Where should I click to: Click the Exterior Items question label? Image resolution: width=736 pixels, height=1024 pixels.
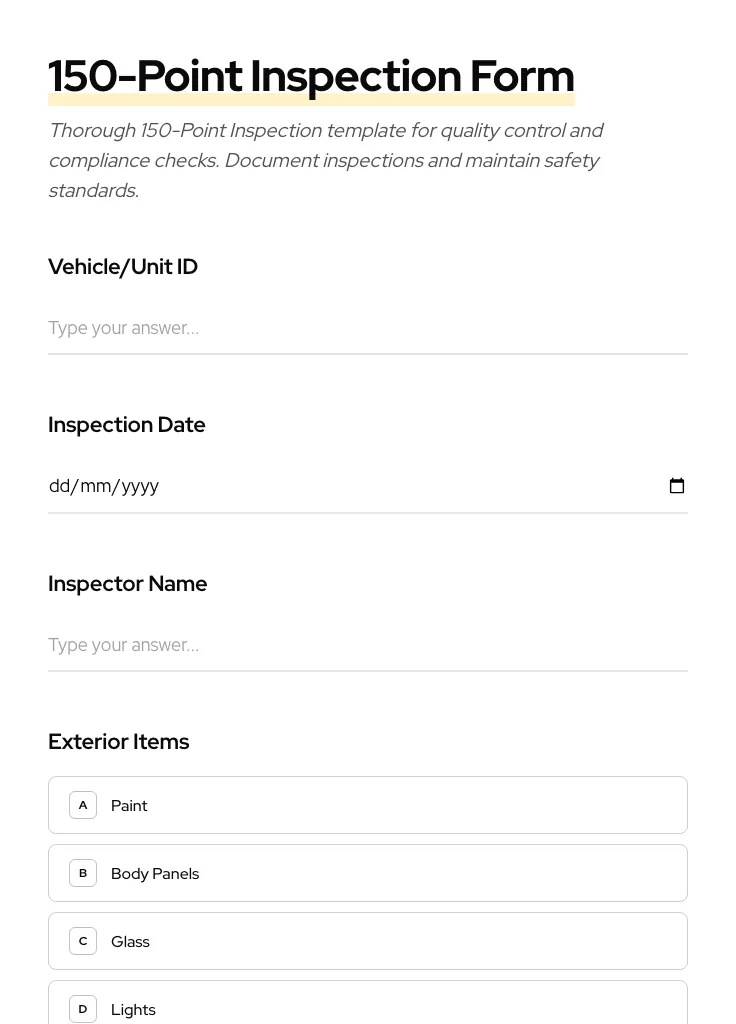tap(119, 742)
